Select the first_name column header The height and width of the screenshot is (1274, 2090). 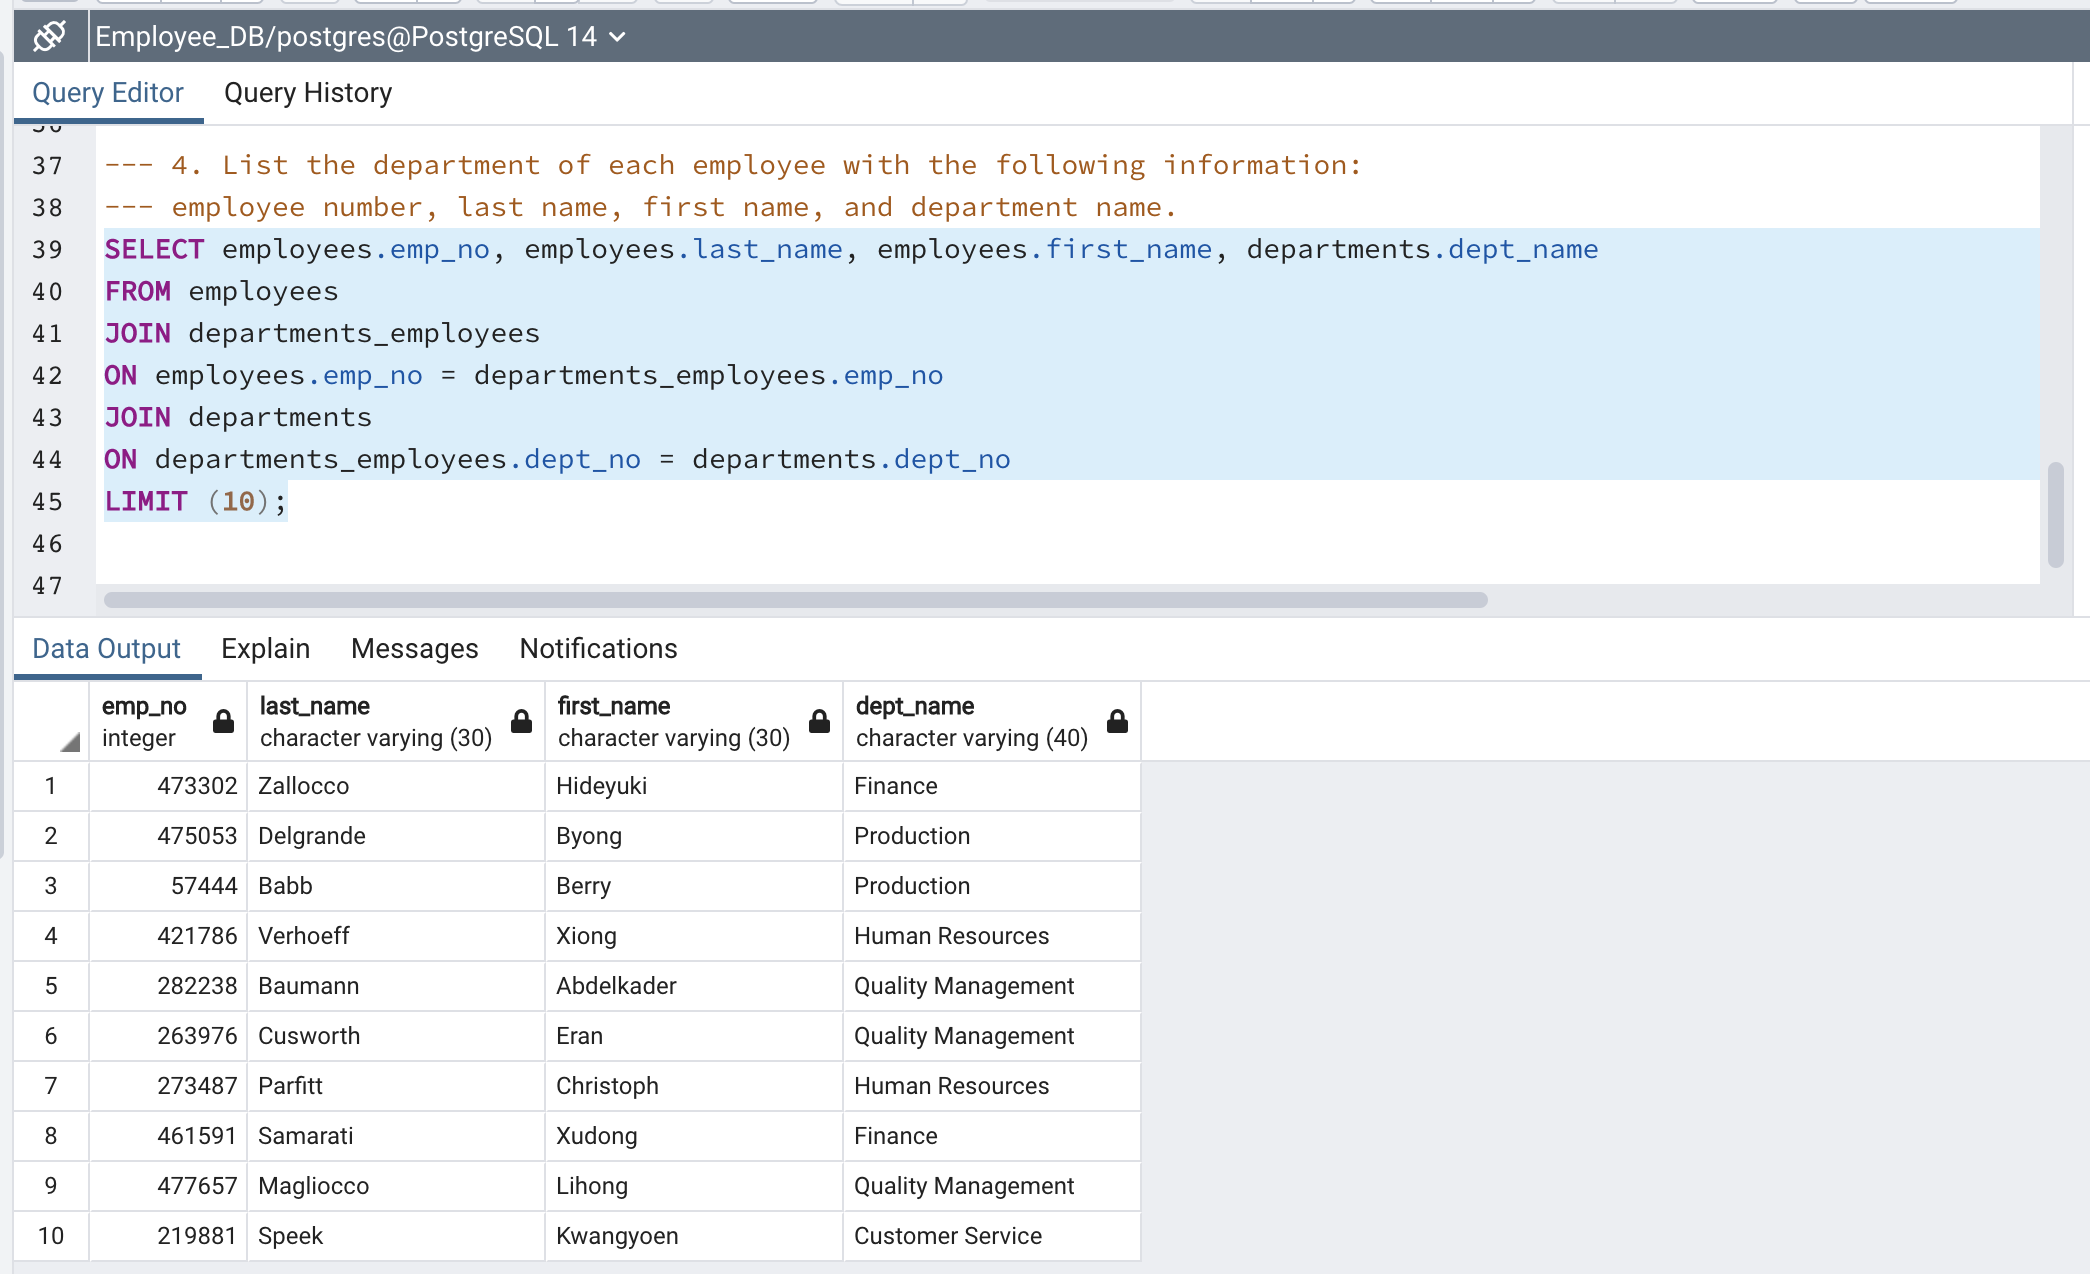coord(694,722)
